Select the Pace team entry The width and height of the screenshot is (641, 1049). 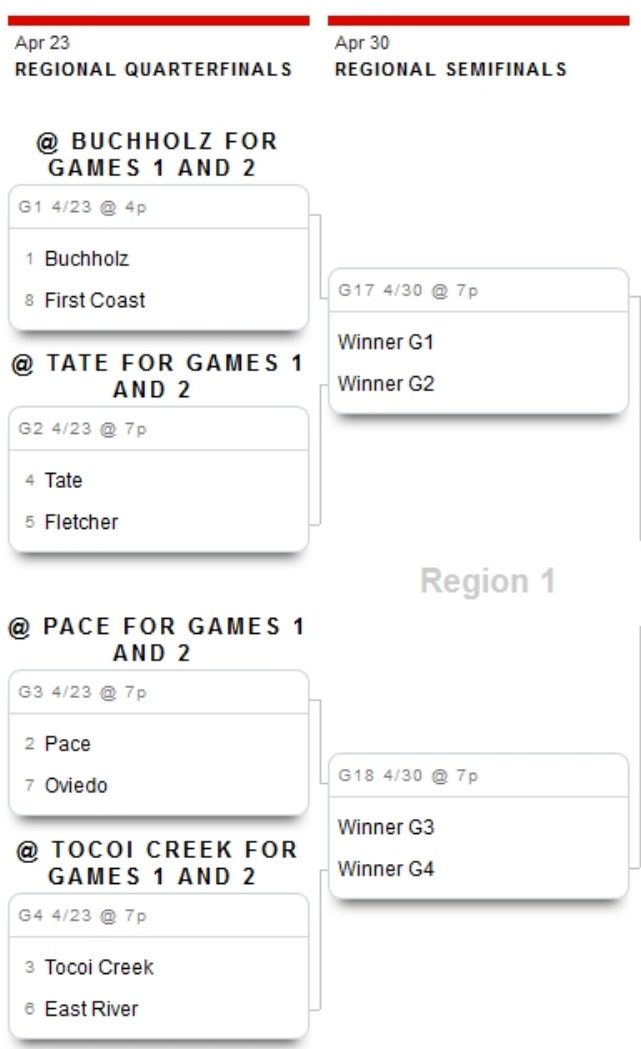point(68,744)
